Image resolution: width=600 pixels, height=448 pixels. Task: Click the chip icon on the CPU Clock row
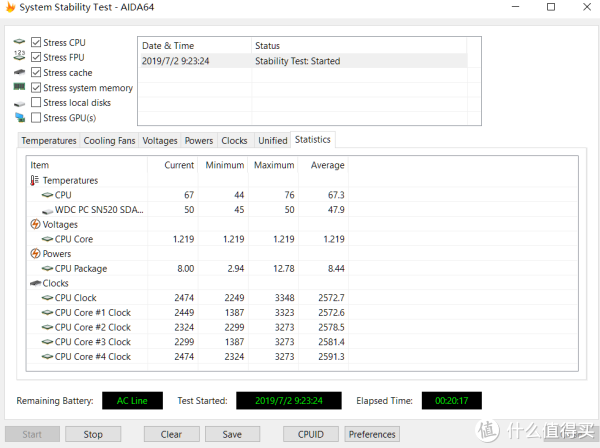(47, 298)
